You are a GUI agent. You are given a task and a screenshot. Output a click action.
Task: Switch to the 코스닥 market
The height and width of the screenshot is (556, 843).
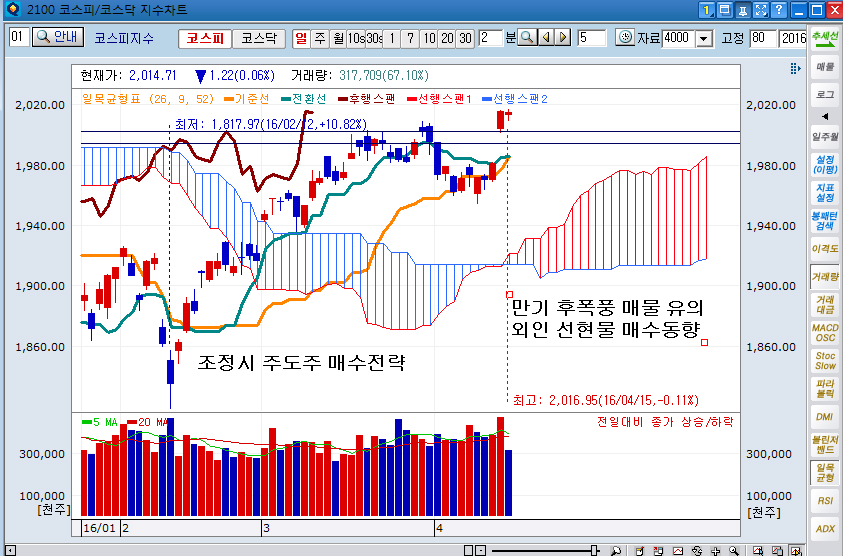pyautogui.click(x=258, y=38)
